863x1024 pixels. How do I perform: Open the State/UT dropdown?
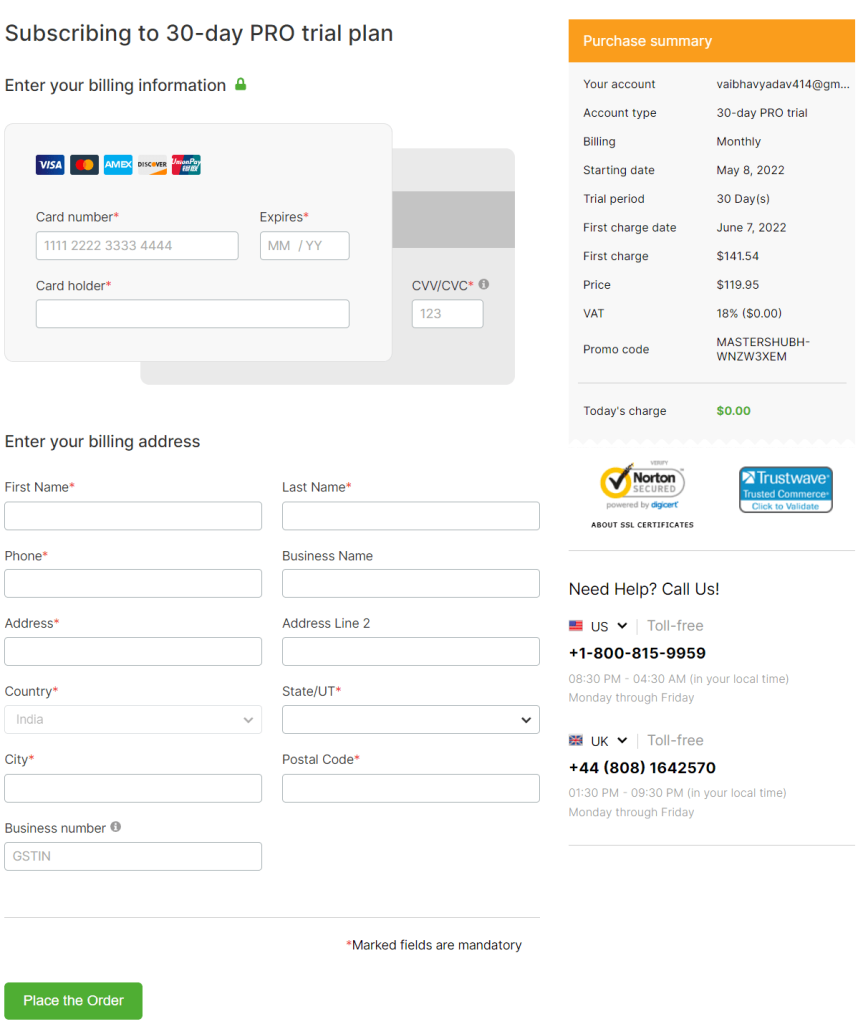point(411,720)
